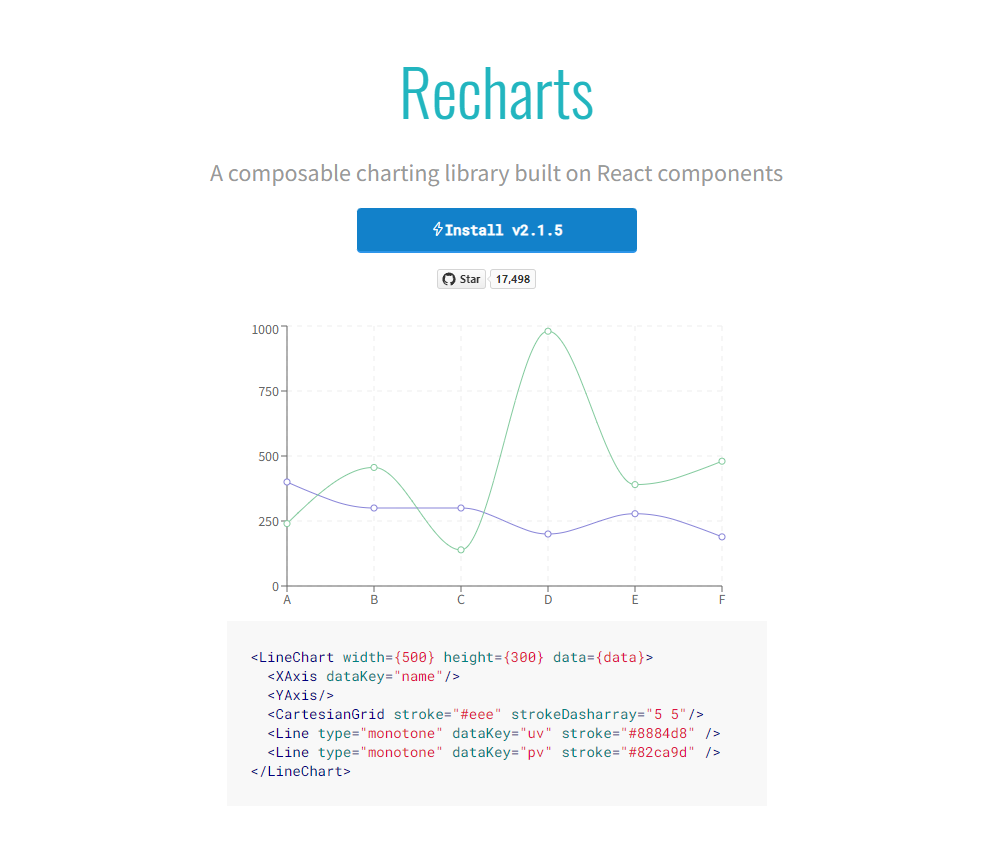
Task: Click the green pv data point at D
Action: 548,331
